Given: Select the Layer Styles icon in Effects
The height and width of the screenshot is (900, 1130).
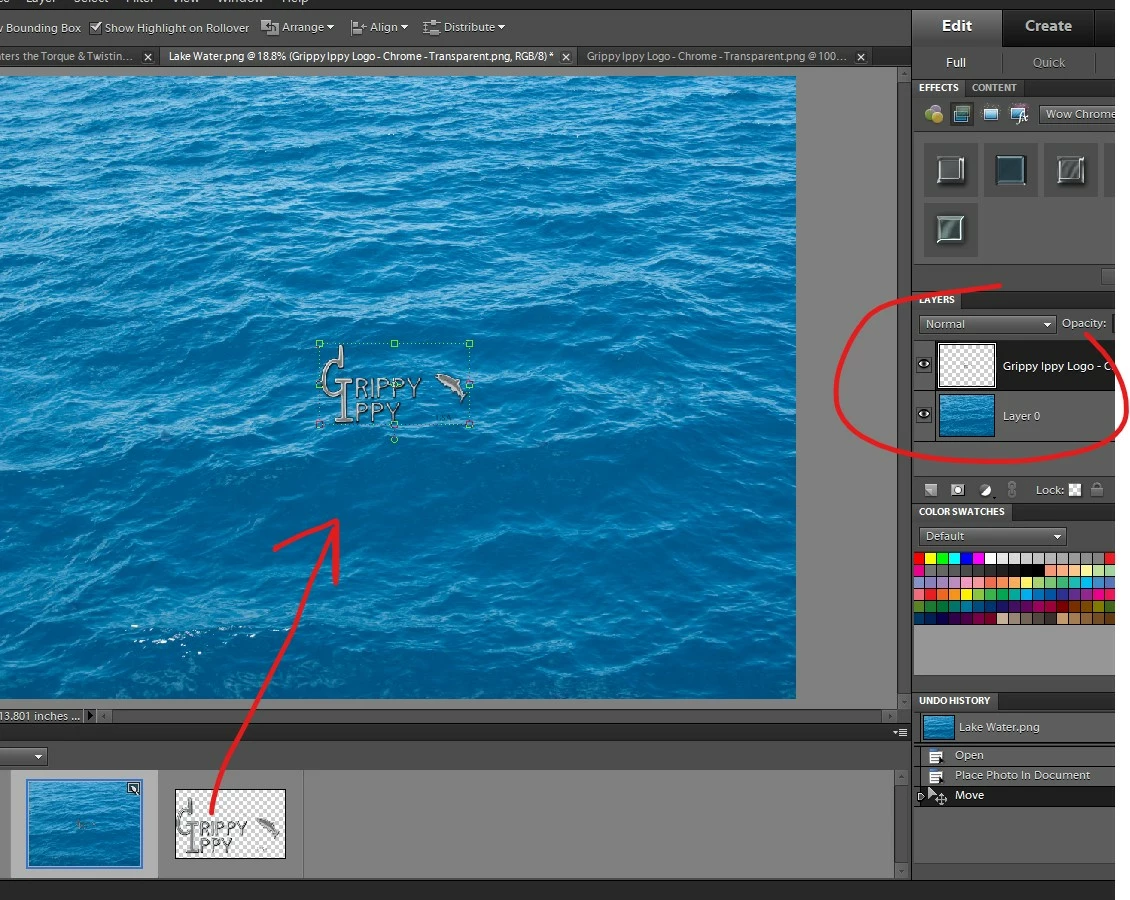Looking at the screenshot, I should click(x=961, y=114).
